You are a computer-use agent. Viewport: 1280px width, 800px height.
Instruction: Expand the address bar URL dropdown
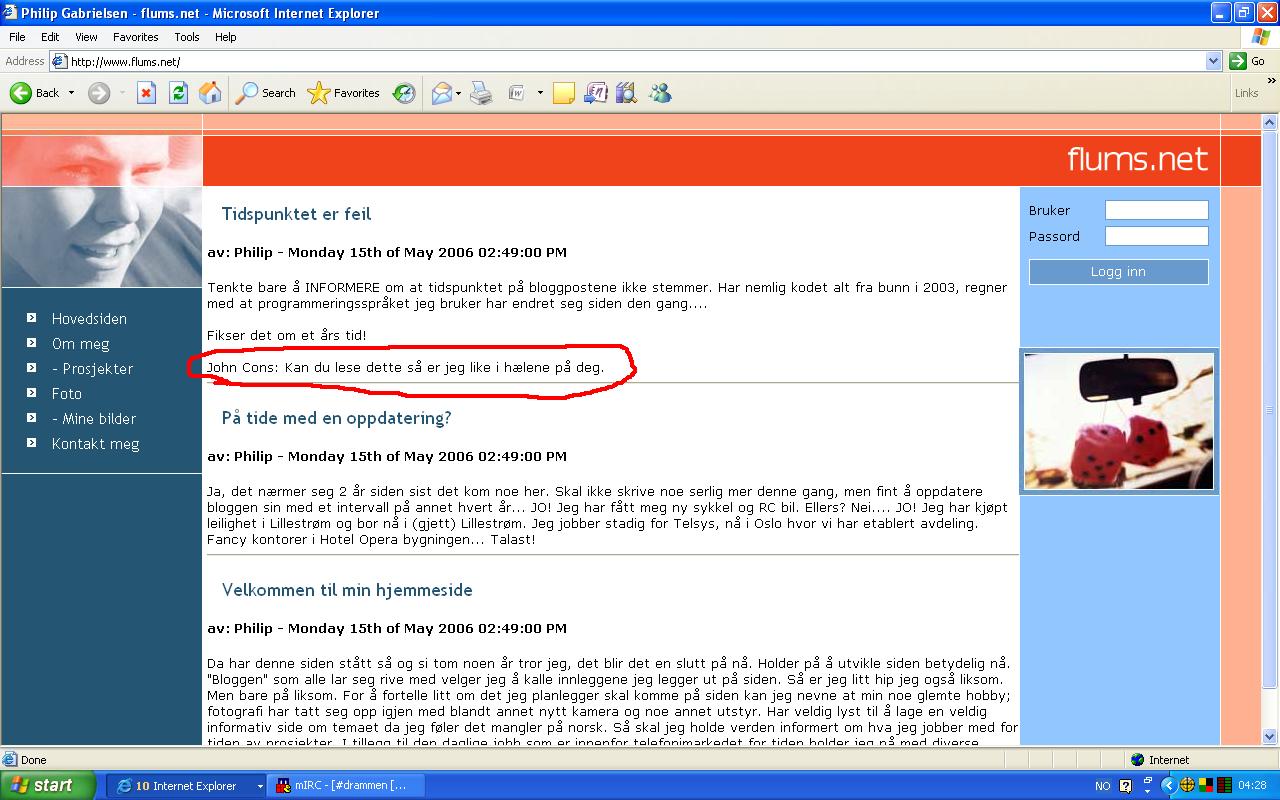click(1213, 61)
